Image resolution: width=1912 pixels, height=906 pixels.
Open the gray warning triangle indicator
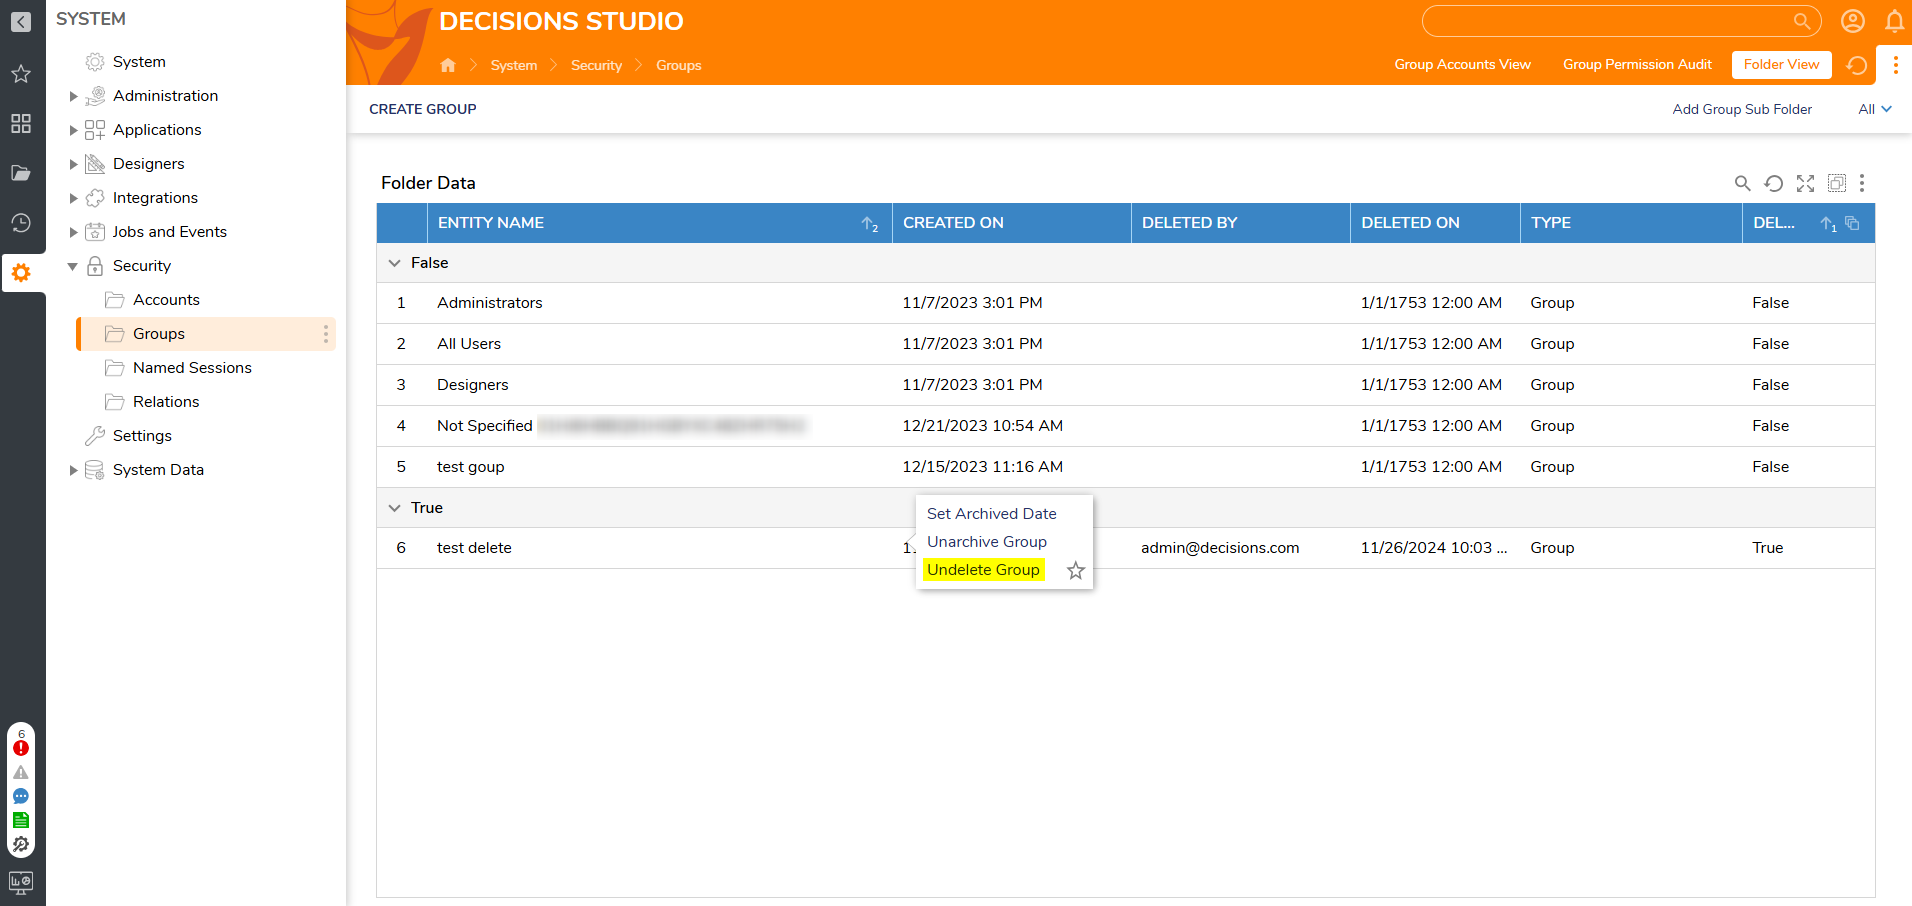[x=21, y=772]
